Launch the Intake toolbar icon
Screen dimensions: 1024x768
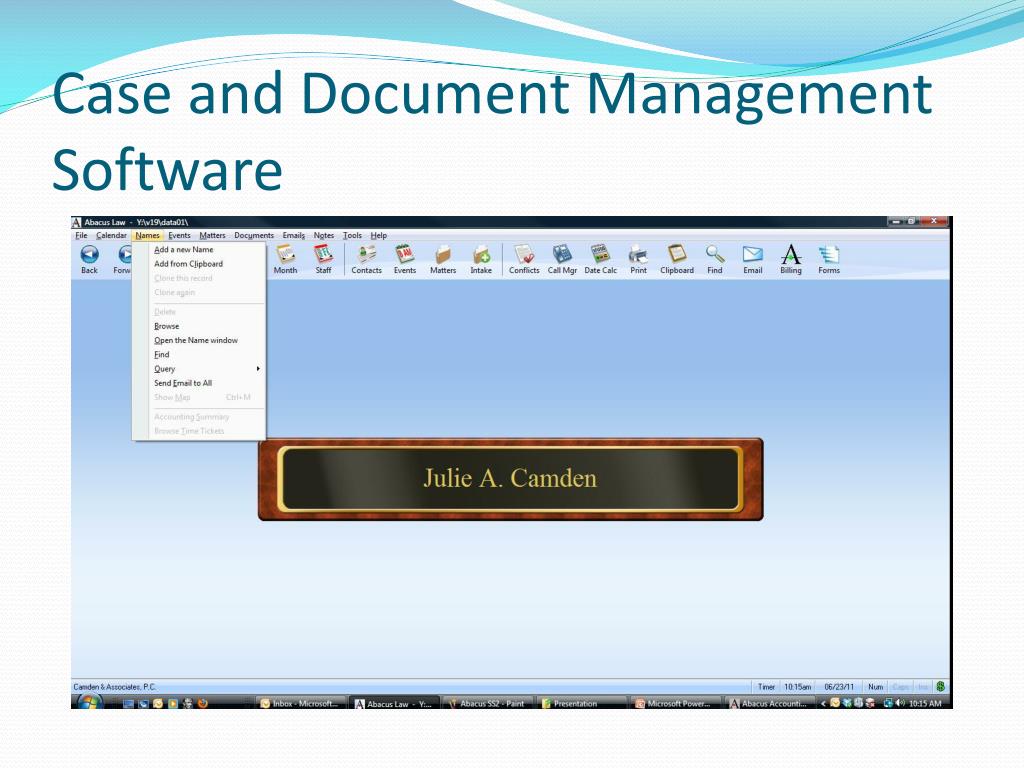[481, 255]
